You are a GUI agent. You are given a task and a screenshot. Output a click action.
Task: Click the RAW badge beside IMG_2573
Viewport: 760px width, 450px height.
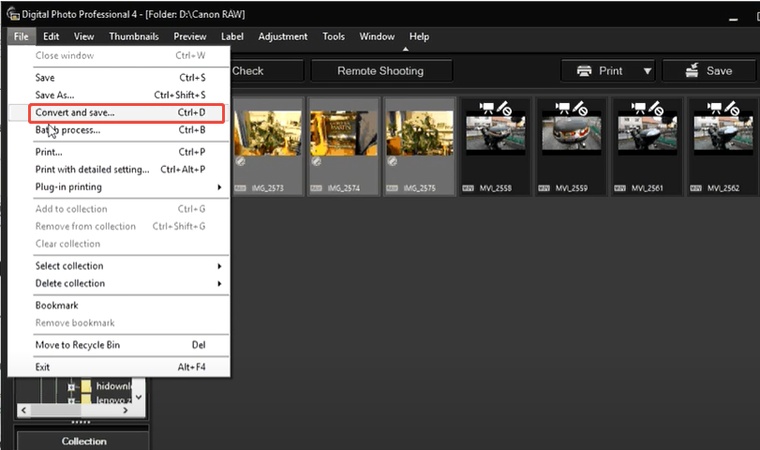240,188
